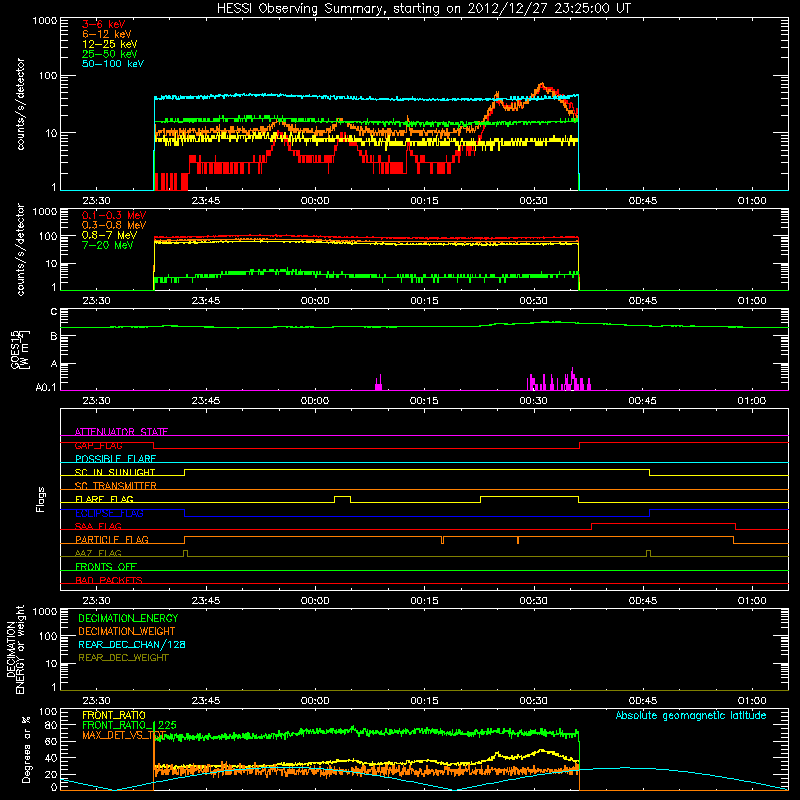Click the 0.3-0.8 MeV legend entry
This screenshot has width=800, height=800.
tap(114, 225)
